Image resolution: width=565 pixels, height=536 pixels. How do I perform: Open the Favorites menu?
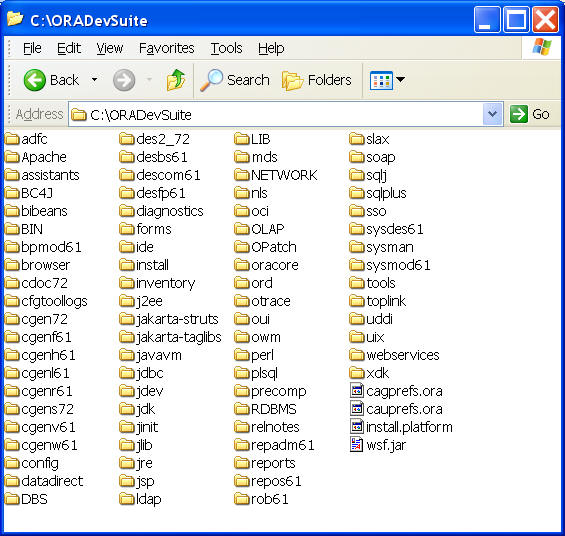pos(166,48)
